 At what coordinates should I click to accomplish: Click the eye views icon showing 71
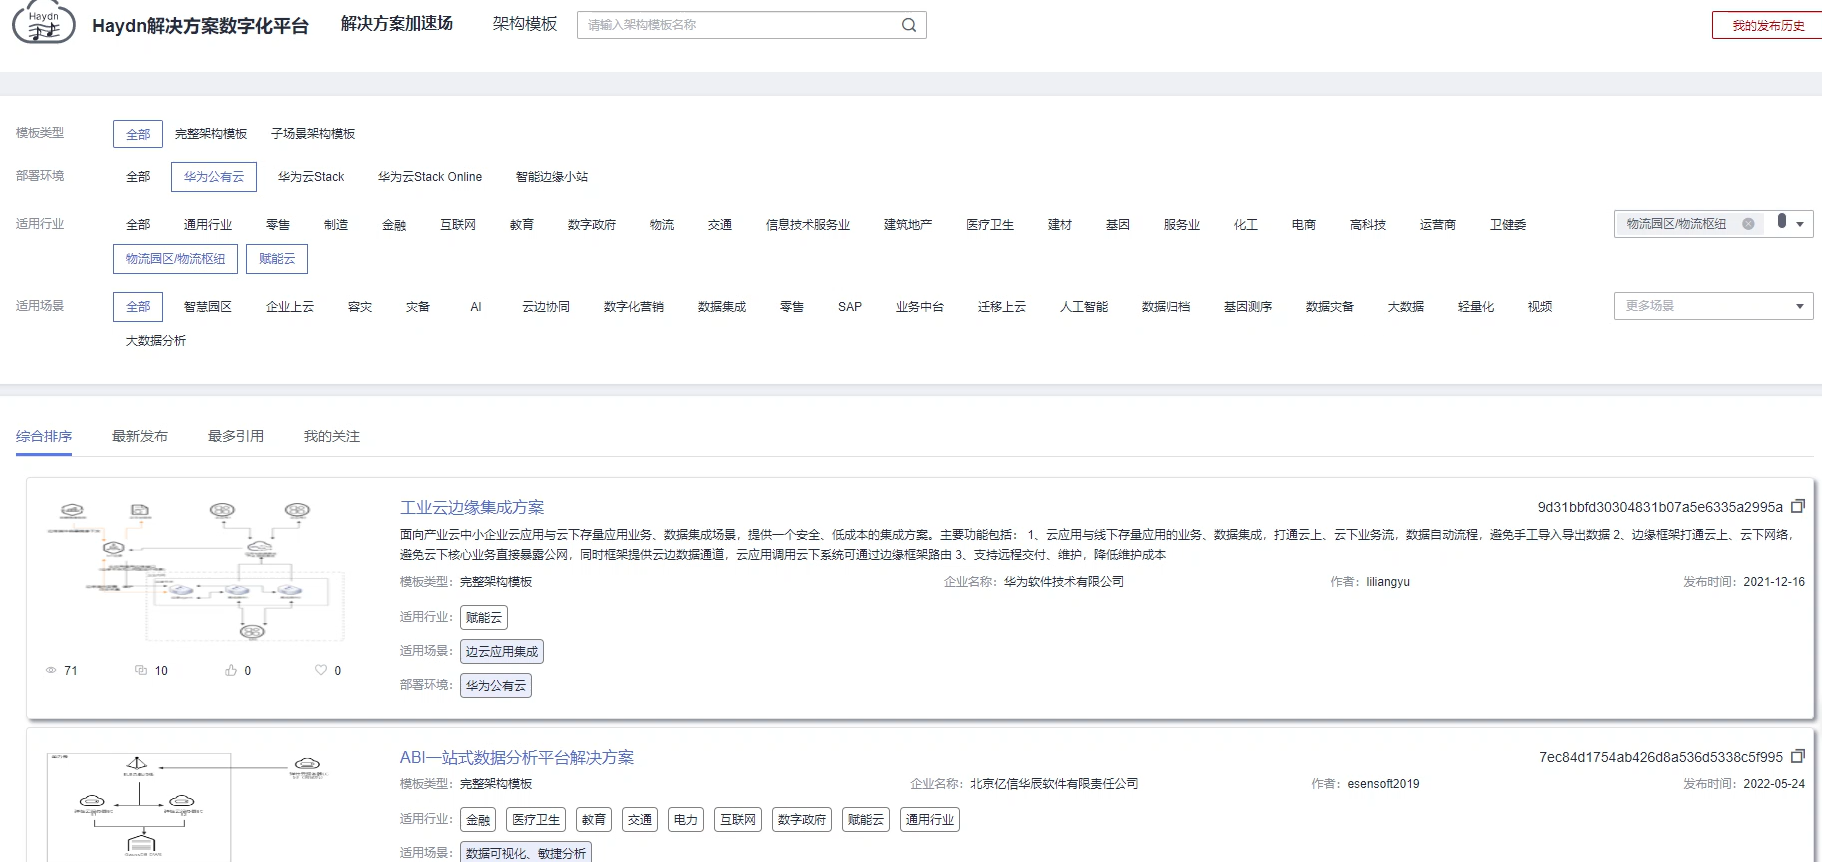[51, 670]
